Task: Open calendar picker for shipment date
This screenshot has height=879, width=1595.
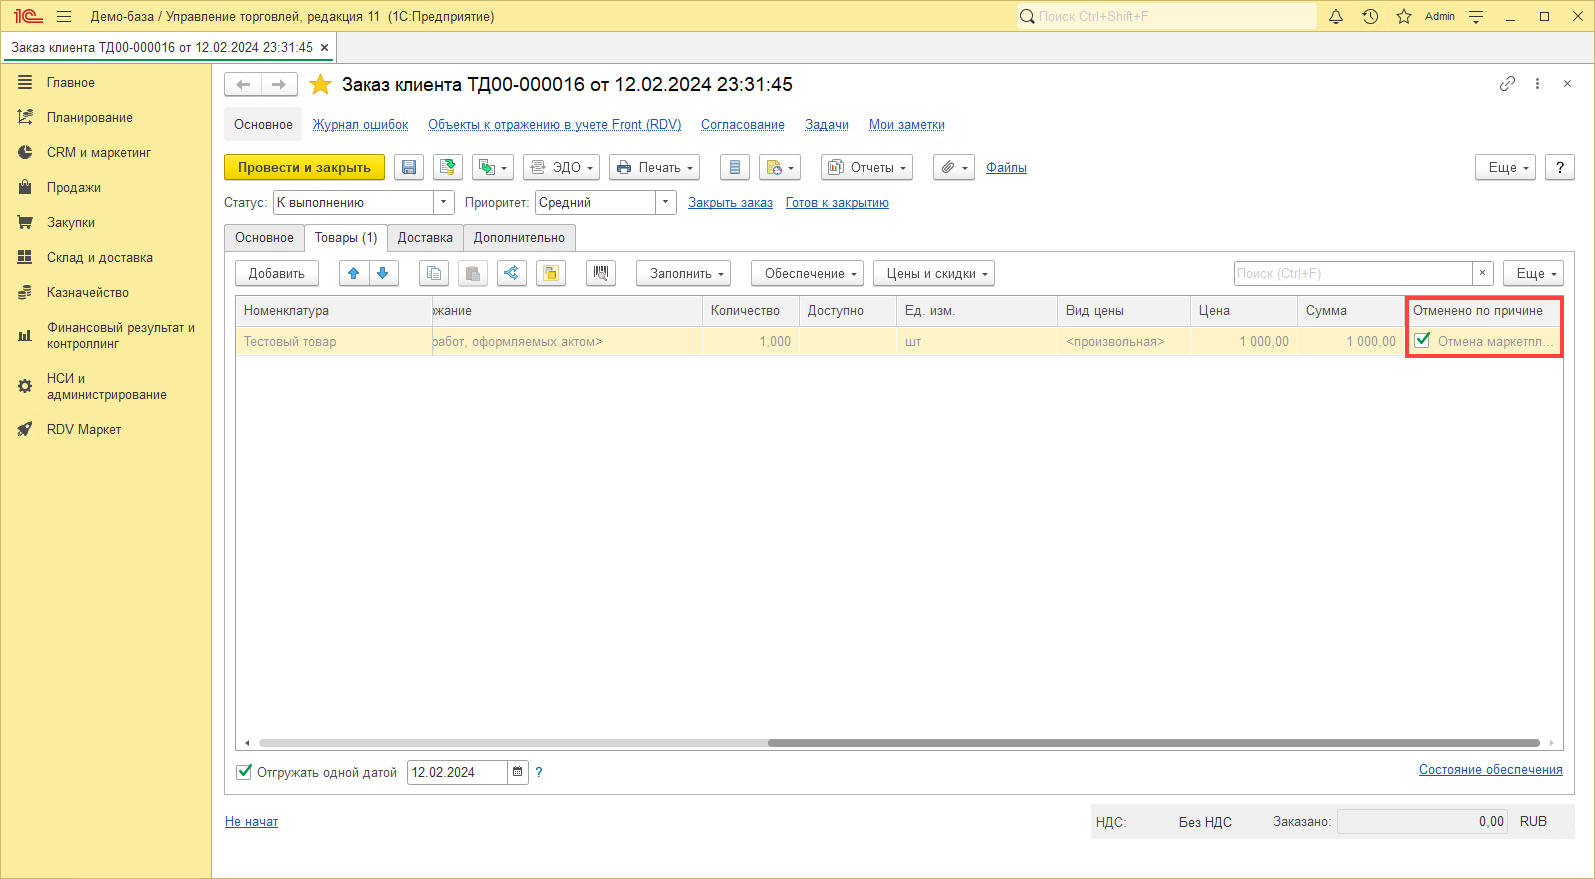Action: click(x=517, y=773)
